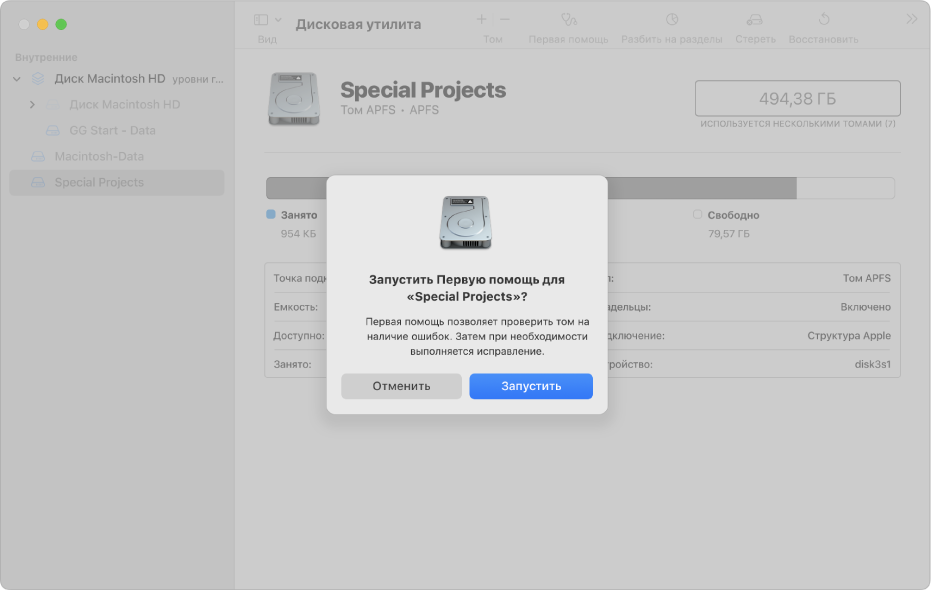
Task: Select Диск Macintosh HD container in sidebar
Action: 117,78
